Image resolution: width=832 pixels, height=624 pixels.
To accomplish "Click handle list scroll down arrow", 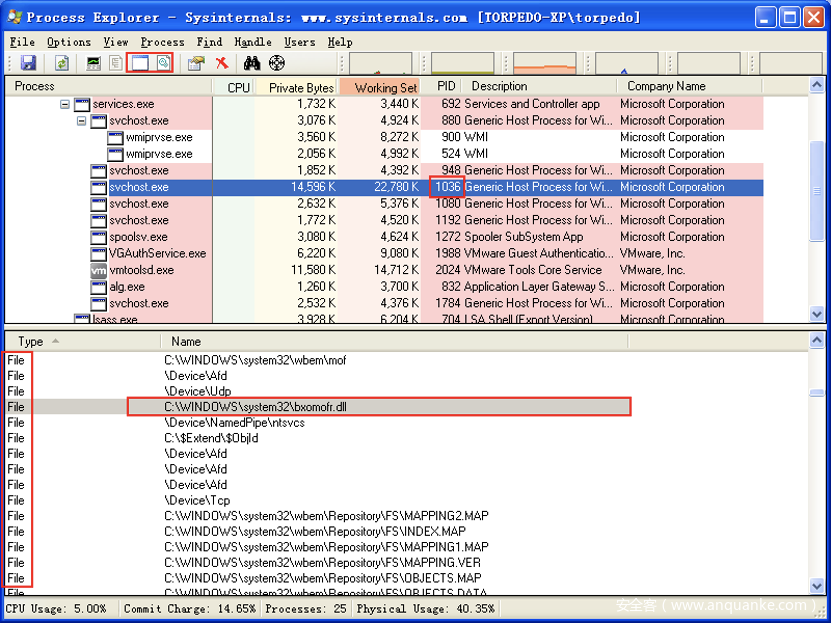I will (x=817, y=585).
